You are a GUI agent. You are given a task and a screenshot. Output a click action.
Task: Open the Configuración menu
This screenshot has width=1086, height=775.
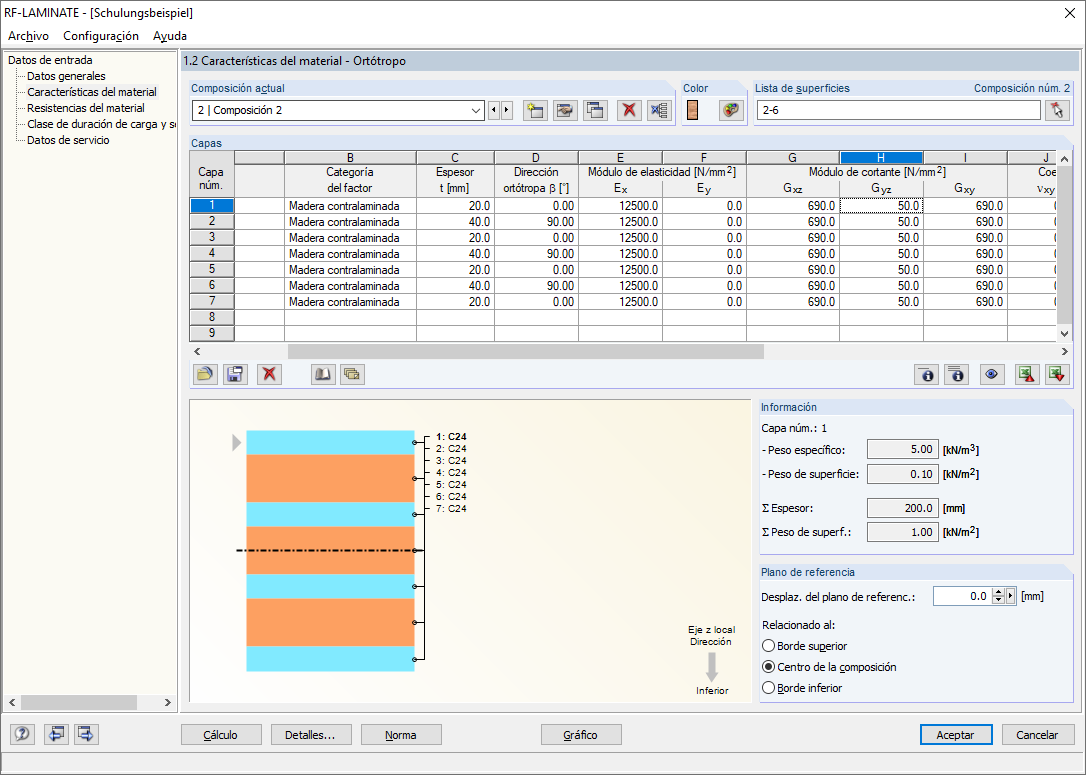(99, 35)
